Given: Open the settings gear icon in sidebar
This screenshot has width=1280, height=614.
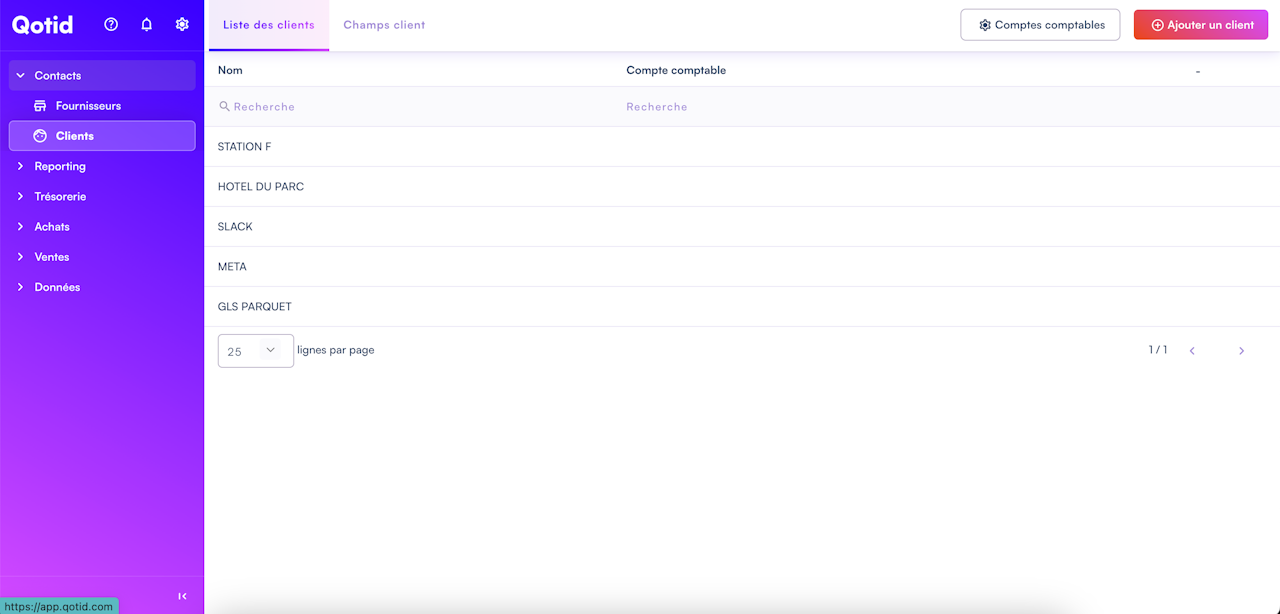Looking at the screenshot, I should (x=182, y=25).
